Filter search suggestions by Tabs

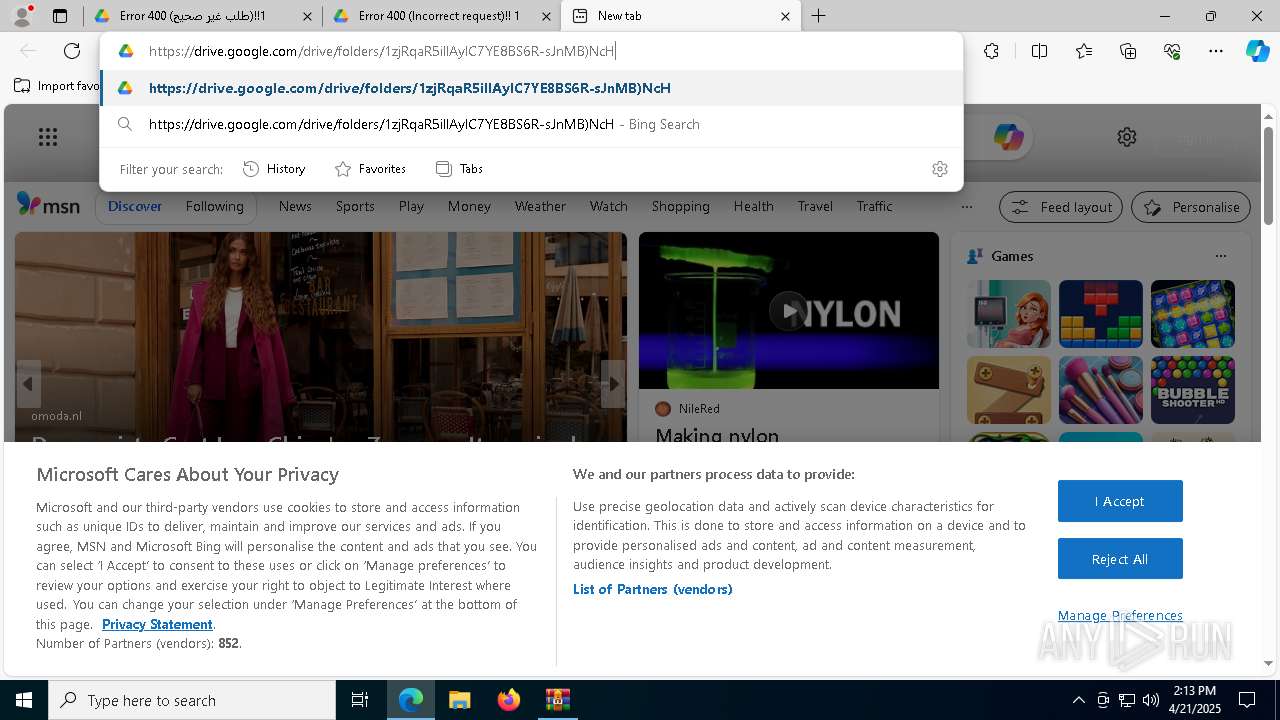coord(460,169)
